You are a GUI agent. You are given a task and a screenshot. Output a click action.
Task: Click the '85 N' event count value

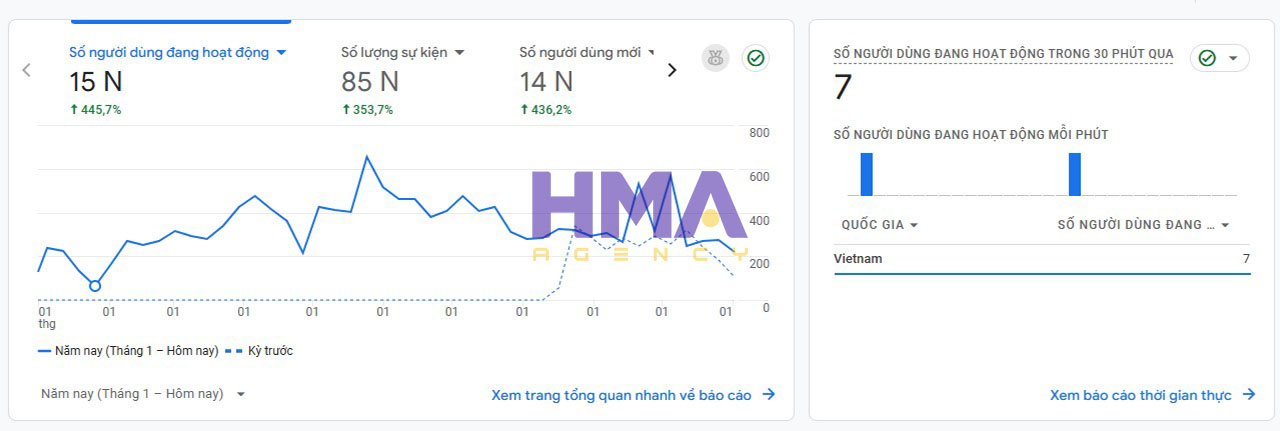[x=370, y=82]
